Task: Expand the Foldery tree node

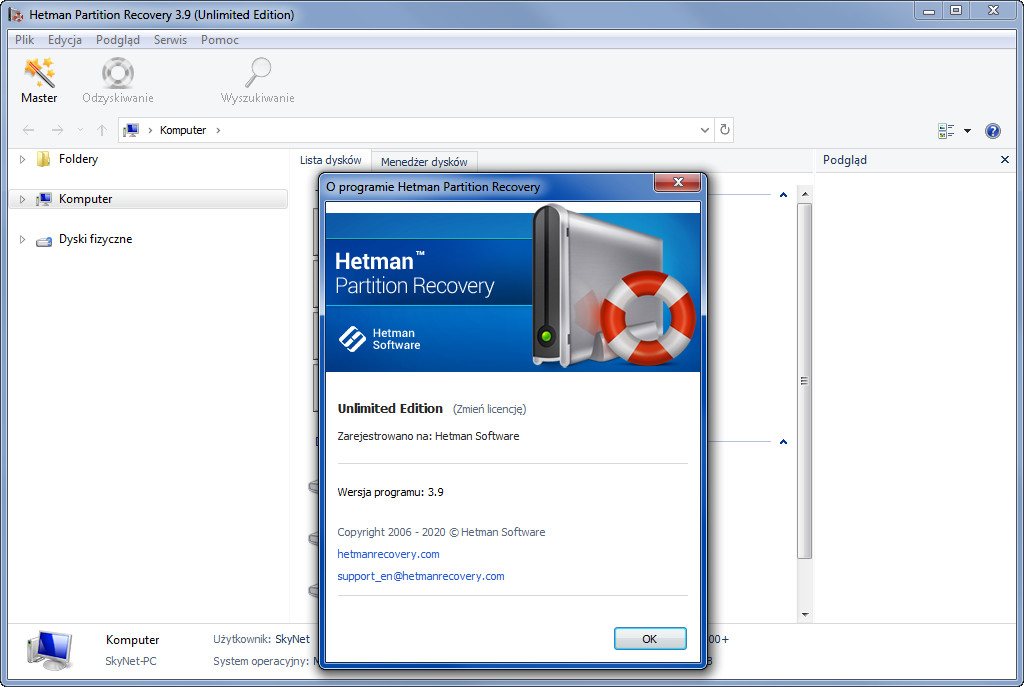Action: (x=22, y=159)
